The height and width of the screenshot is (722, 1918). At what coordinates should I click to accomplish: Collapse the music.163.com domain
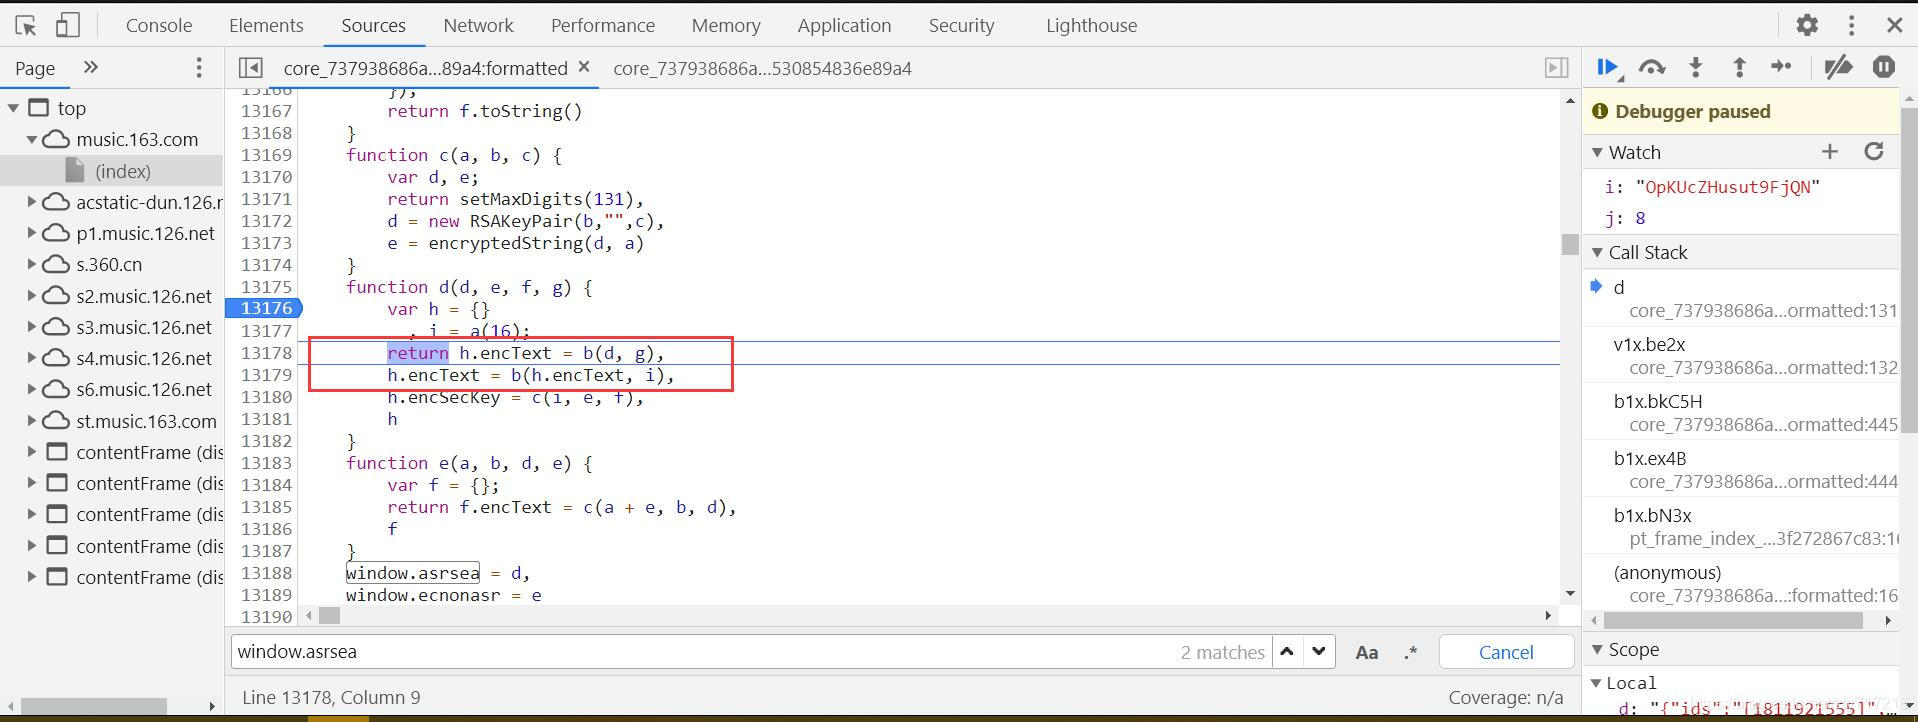[32, 139]
